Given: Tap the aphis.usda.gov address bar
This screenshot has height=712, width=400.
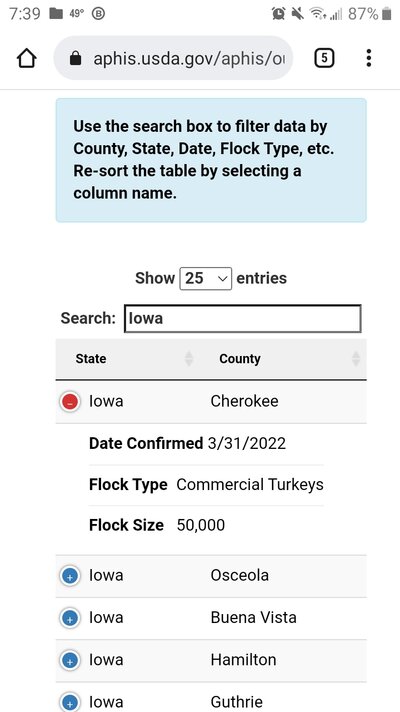Looking at the screenshot, I should 173,58.
